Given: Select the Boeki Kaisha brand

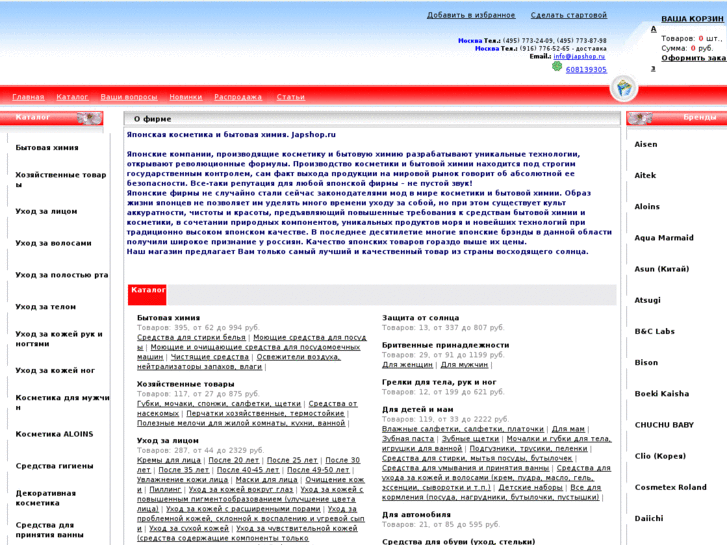Looking at the screenshot, I should [662, 393].
